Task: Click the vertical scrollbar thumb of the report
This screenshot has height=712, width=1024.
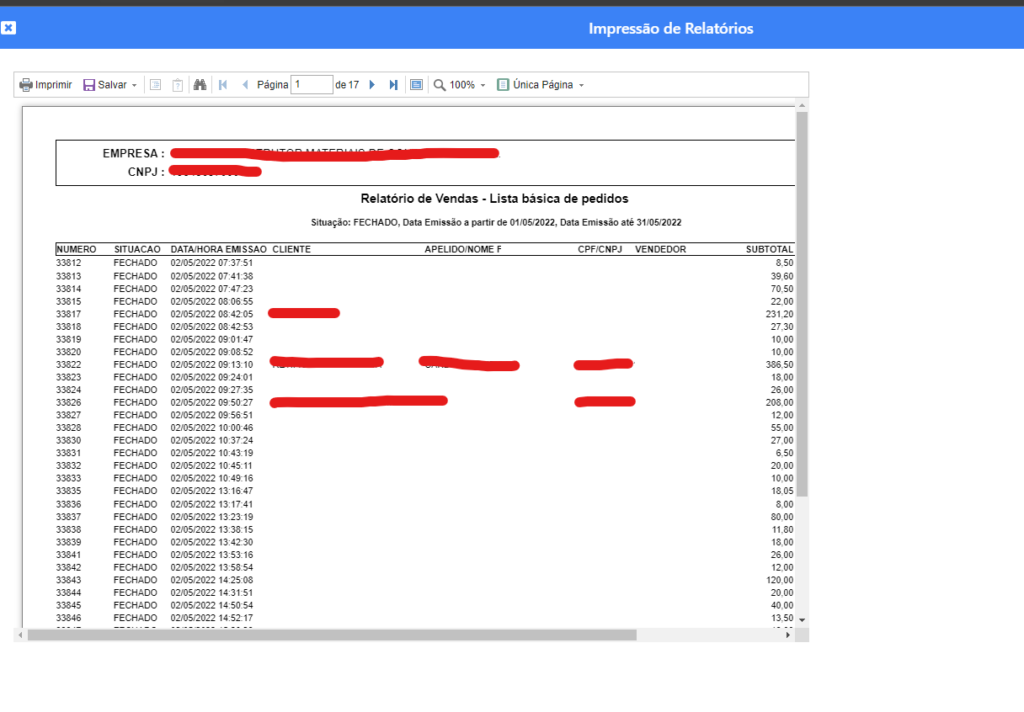Action: pos(802,300)
